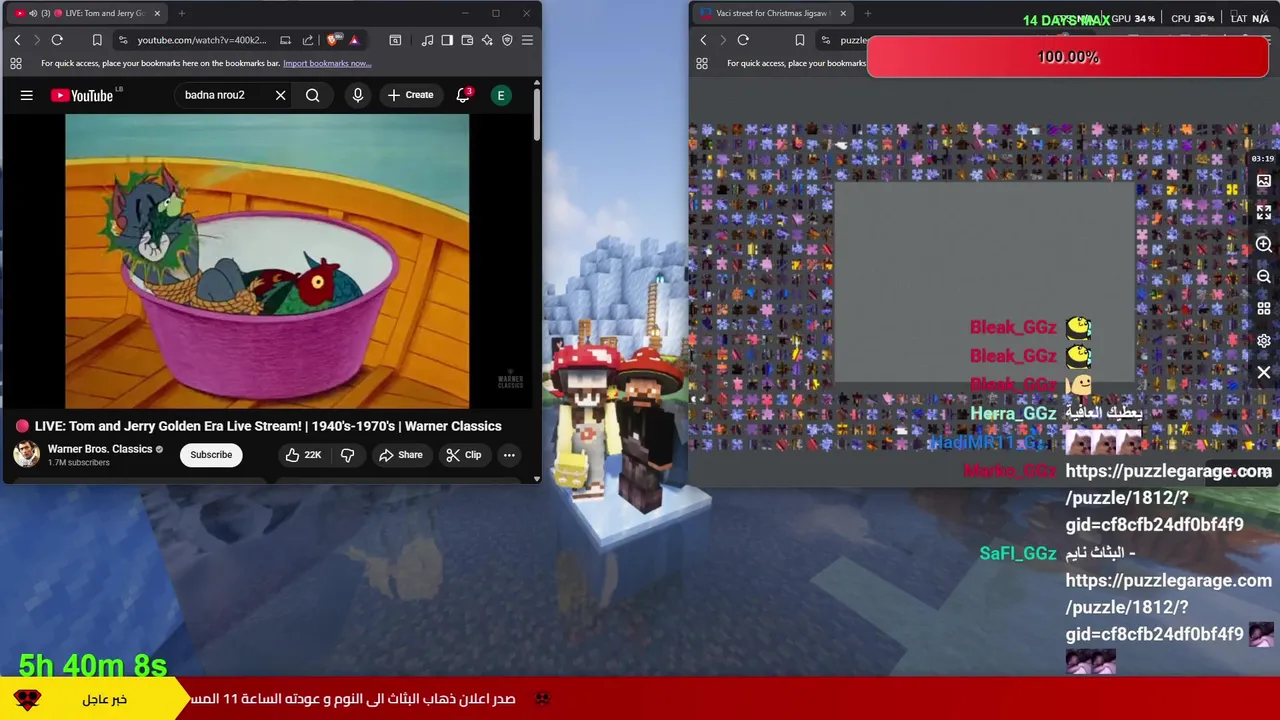Open the video more actions menu
Viewport: 1280px width, 720px height.
pyautogui.click(x=509, y=455)
